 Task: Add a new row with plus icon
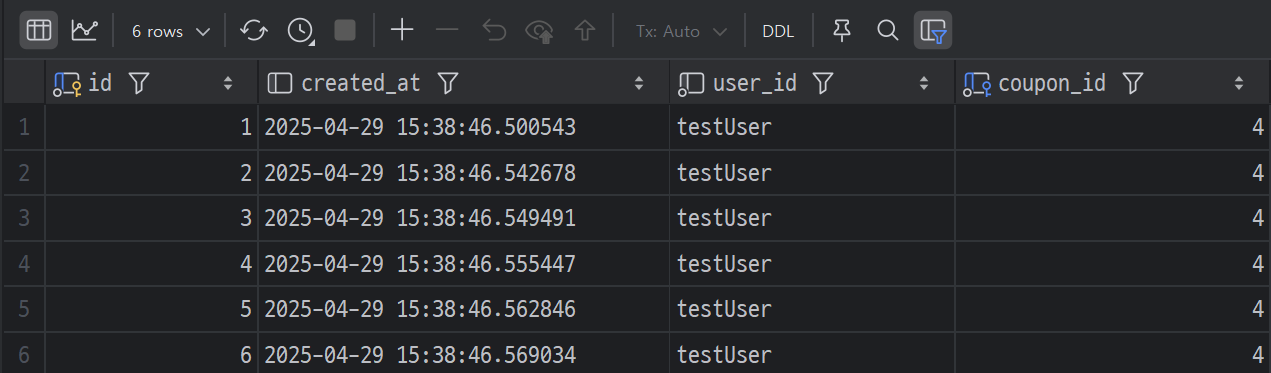[402, 31]
